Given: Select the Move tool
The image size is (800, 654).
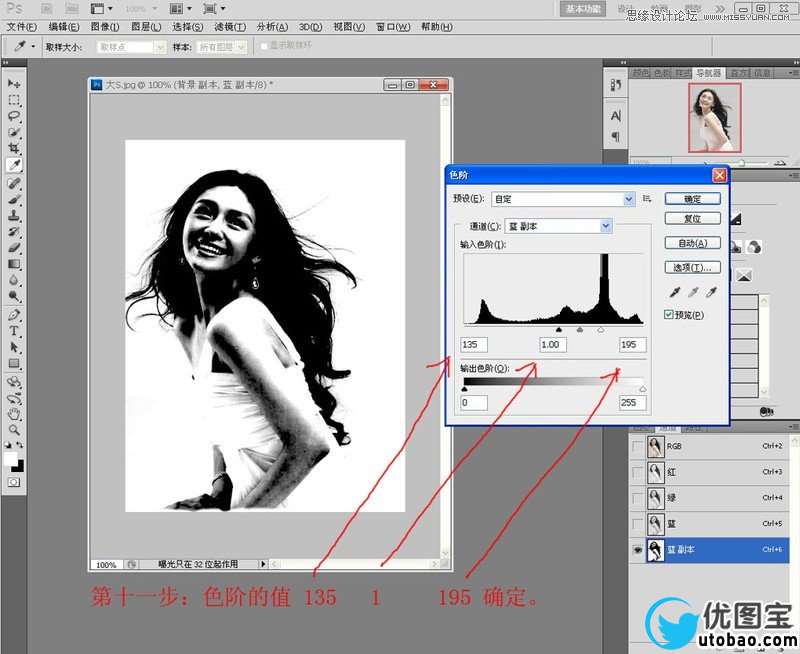Looking at the screenshot, I should (14, 83).
